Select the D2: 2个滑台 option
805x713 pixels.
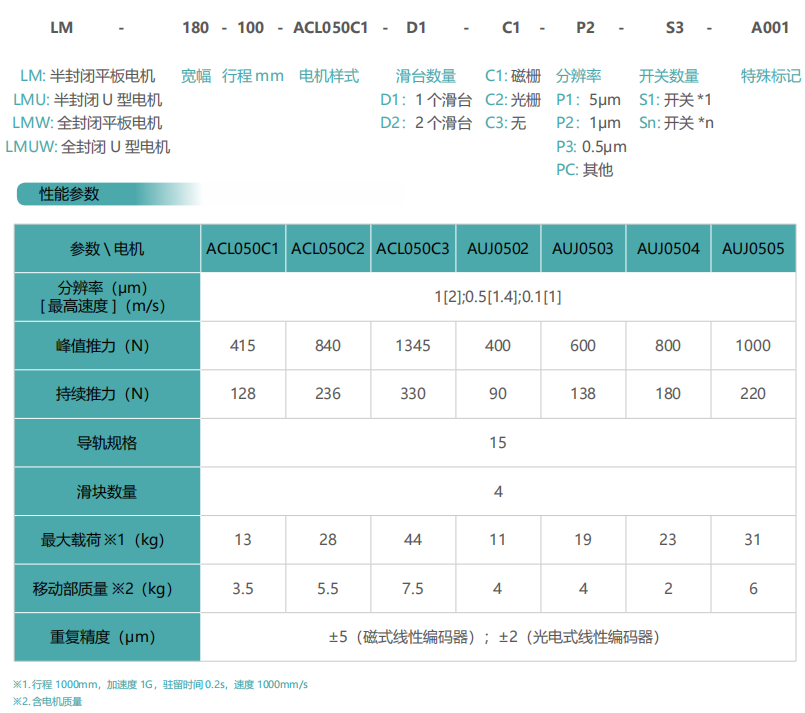(x=426, y=123)
